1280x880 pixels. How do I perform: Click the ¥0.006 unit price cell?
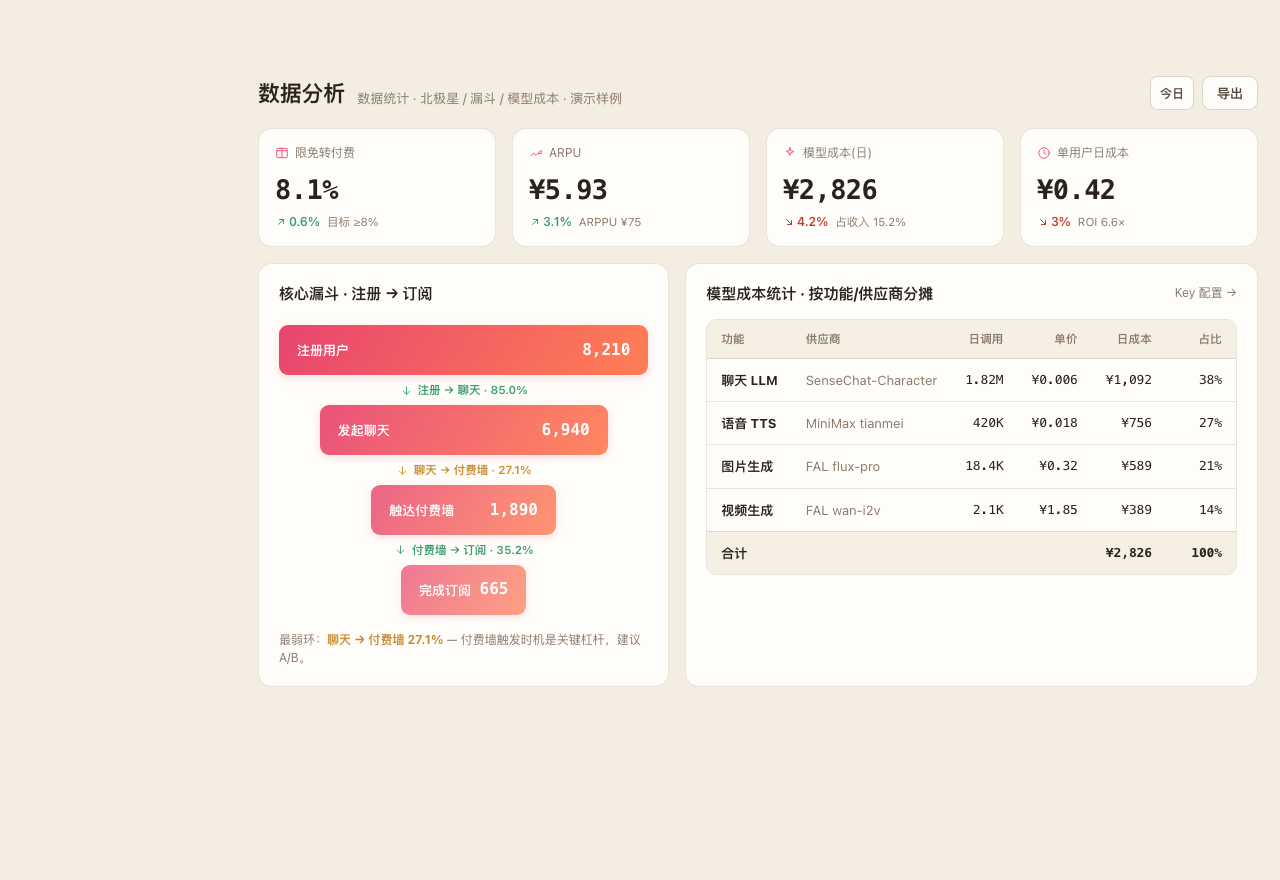coord(1055,380)
